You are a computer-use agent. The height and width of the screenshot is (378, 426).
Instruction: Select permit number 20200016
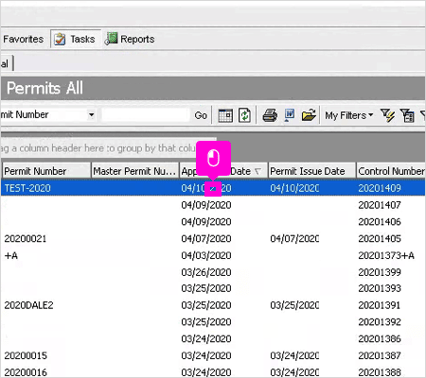point(26,372)
